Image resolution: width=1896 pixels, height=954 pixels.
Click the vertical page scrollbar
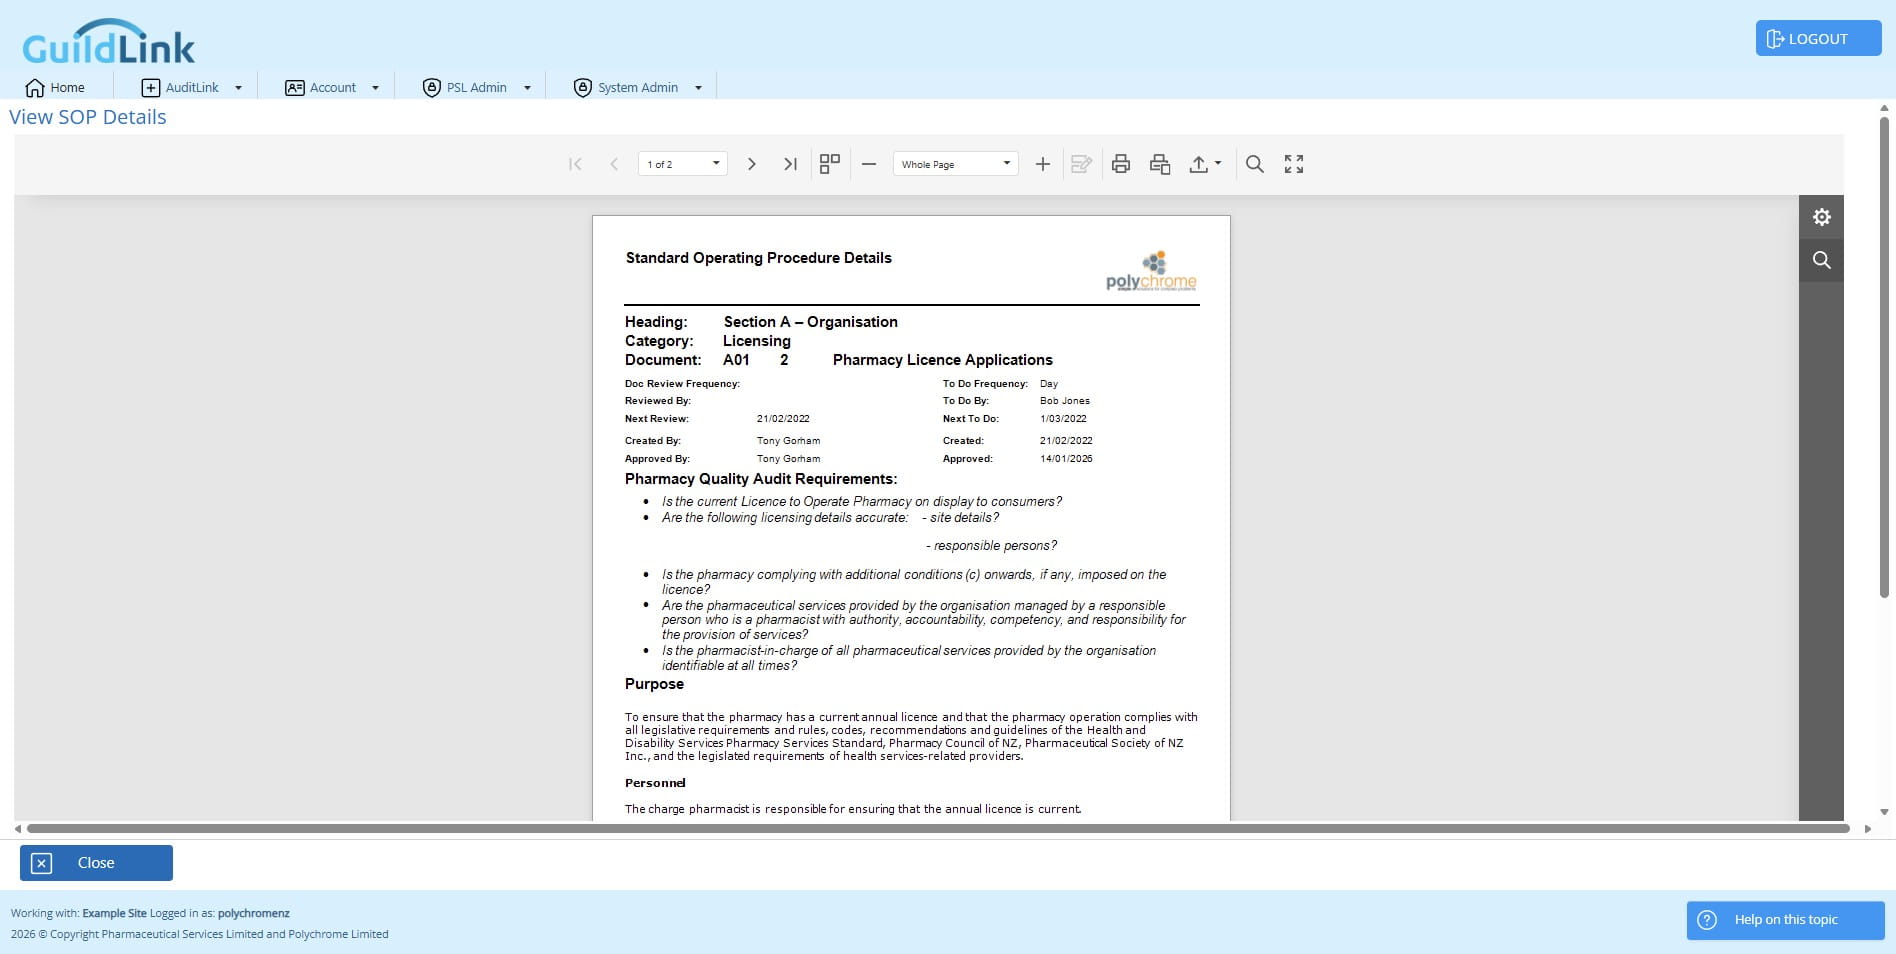(1884, 357)
